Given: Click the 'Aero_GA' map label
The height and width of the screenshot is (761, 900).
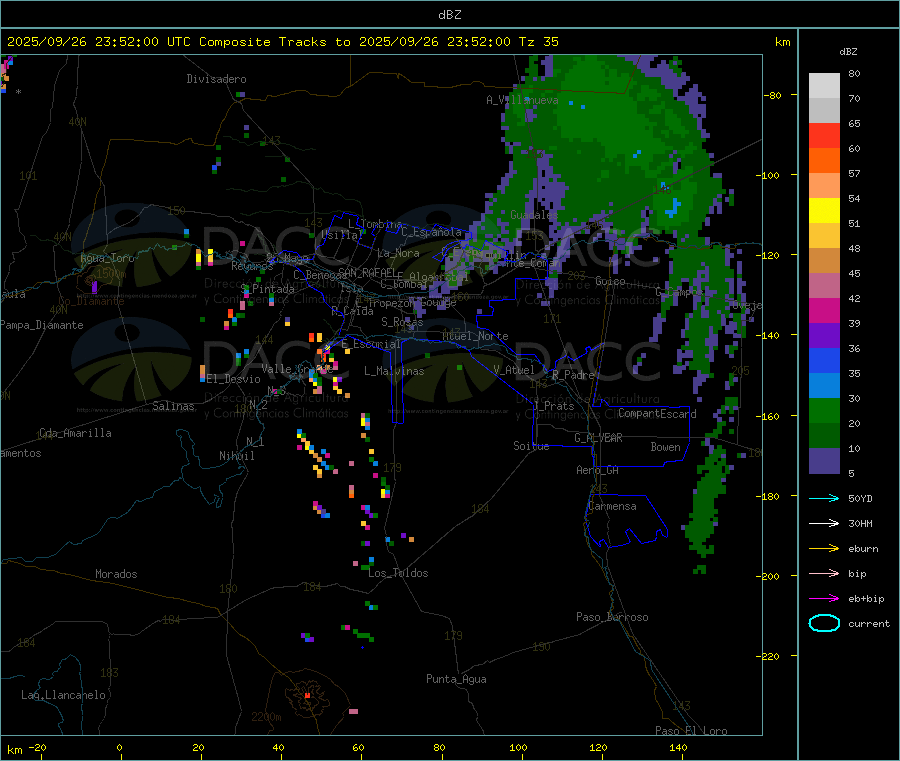Looking at the screenshot, I should click(x=598, y=470).
